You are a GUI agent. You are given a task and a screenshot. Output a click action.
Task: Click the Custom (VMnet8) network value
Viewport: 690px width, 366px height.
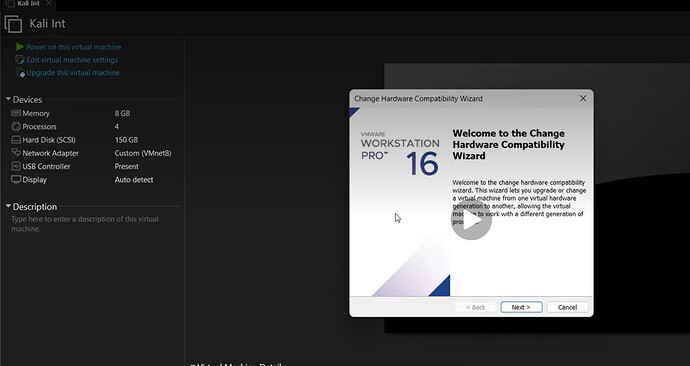pyautogui.click(x=143, y=153)
